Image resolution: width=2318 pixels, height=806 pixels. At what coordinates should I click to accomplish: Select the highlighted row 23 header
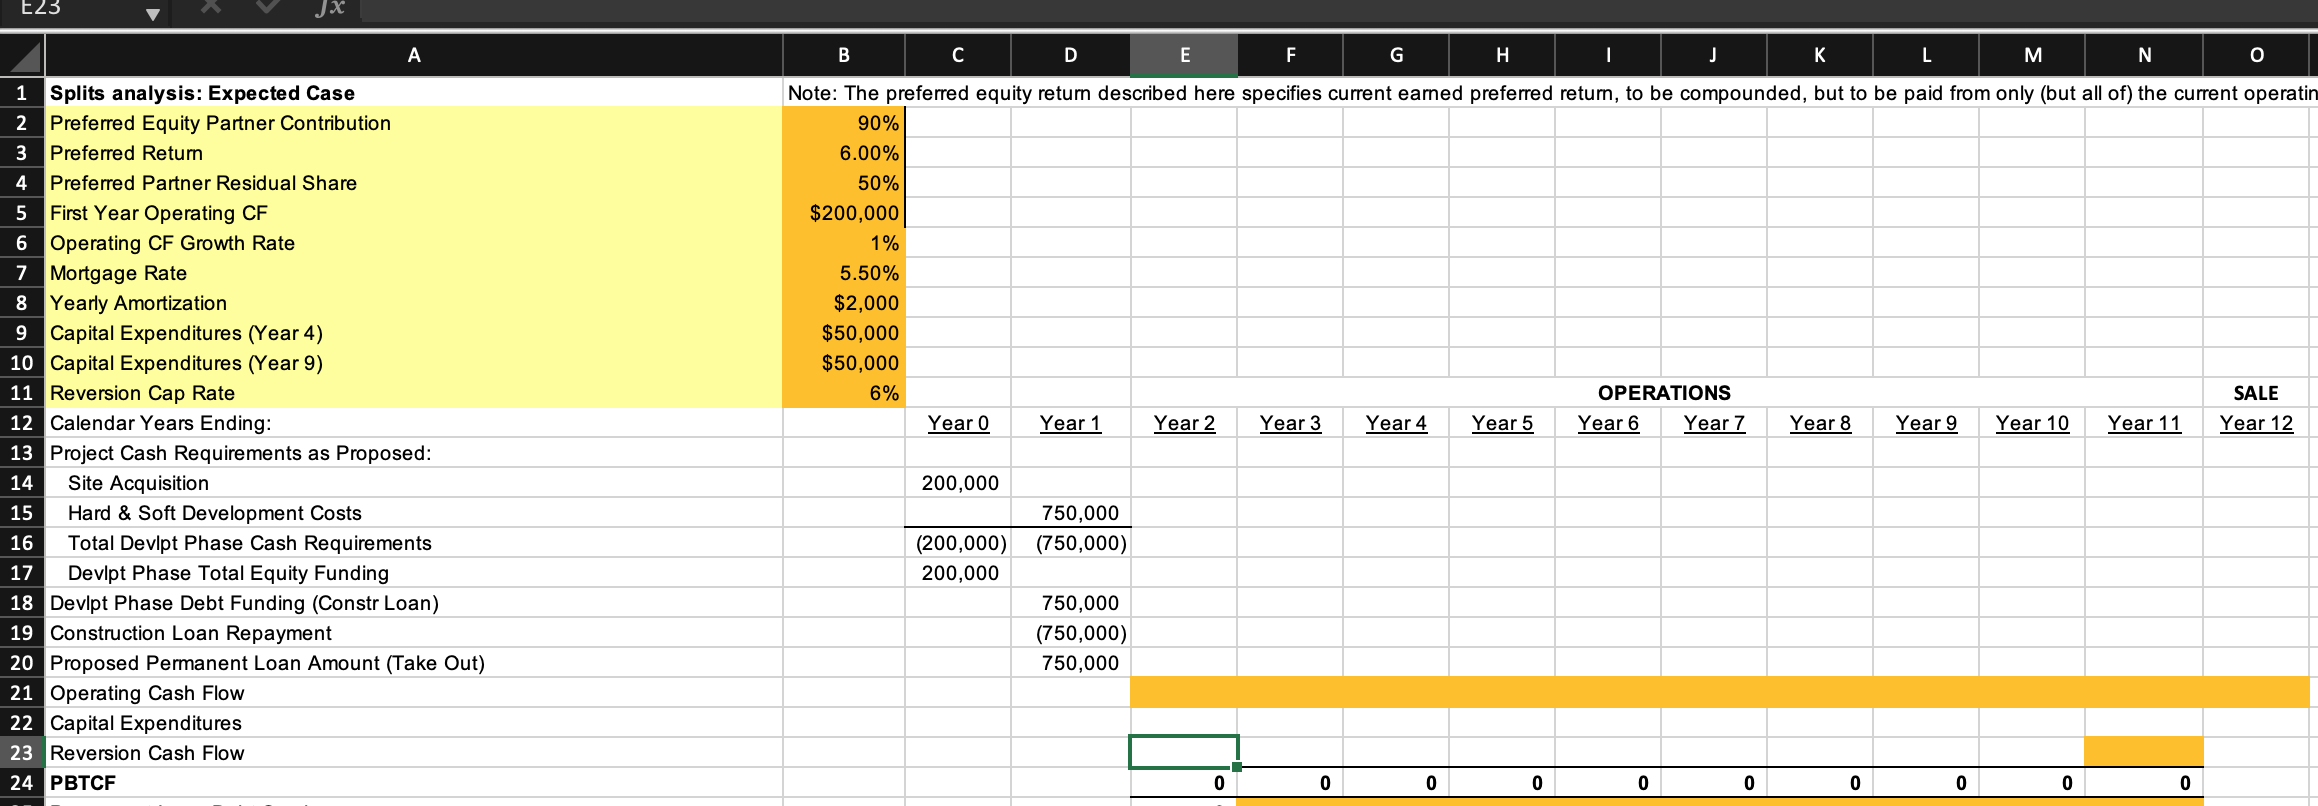[x=22, y=753]
